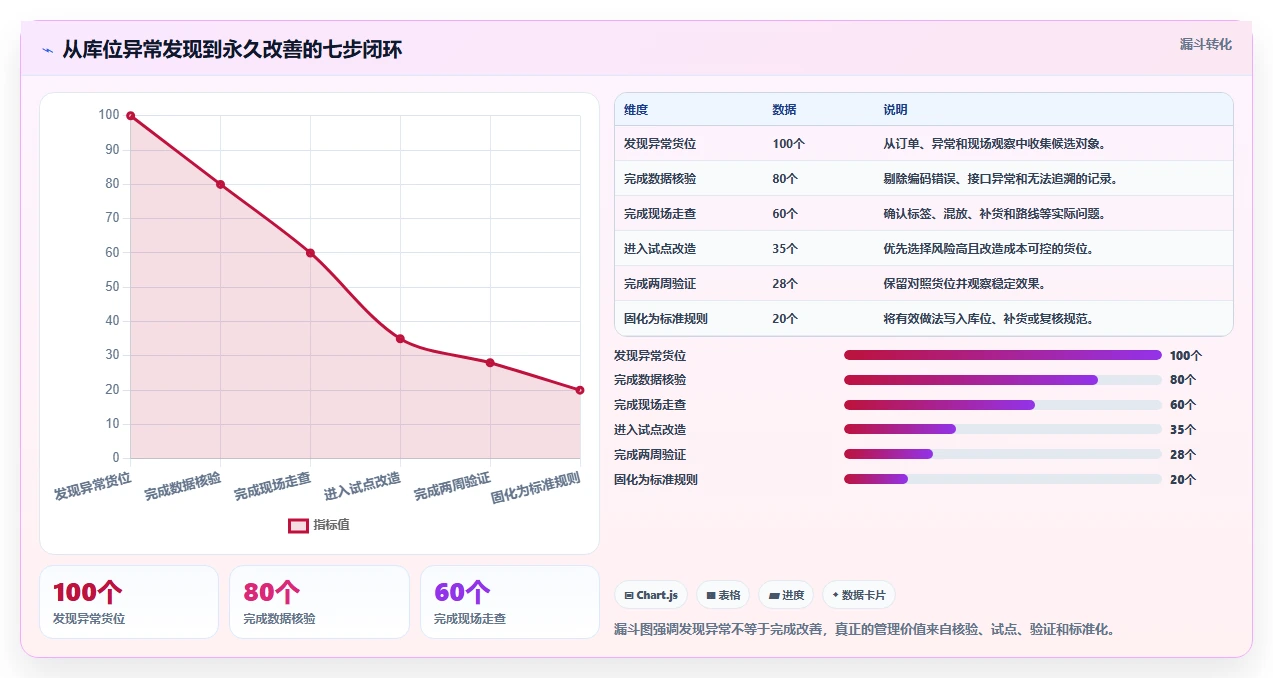Click the 完成现场走查 progress bar
This screenshot has height=678, width=1273.
tap(1003, 405)
